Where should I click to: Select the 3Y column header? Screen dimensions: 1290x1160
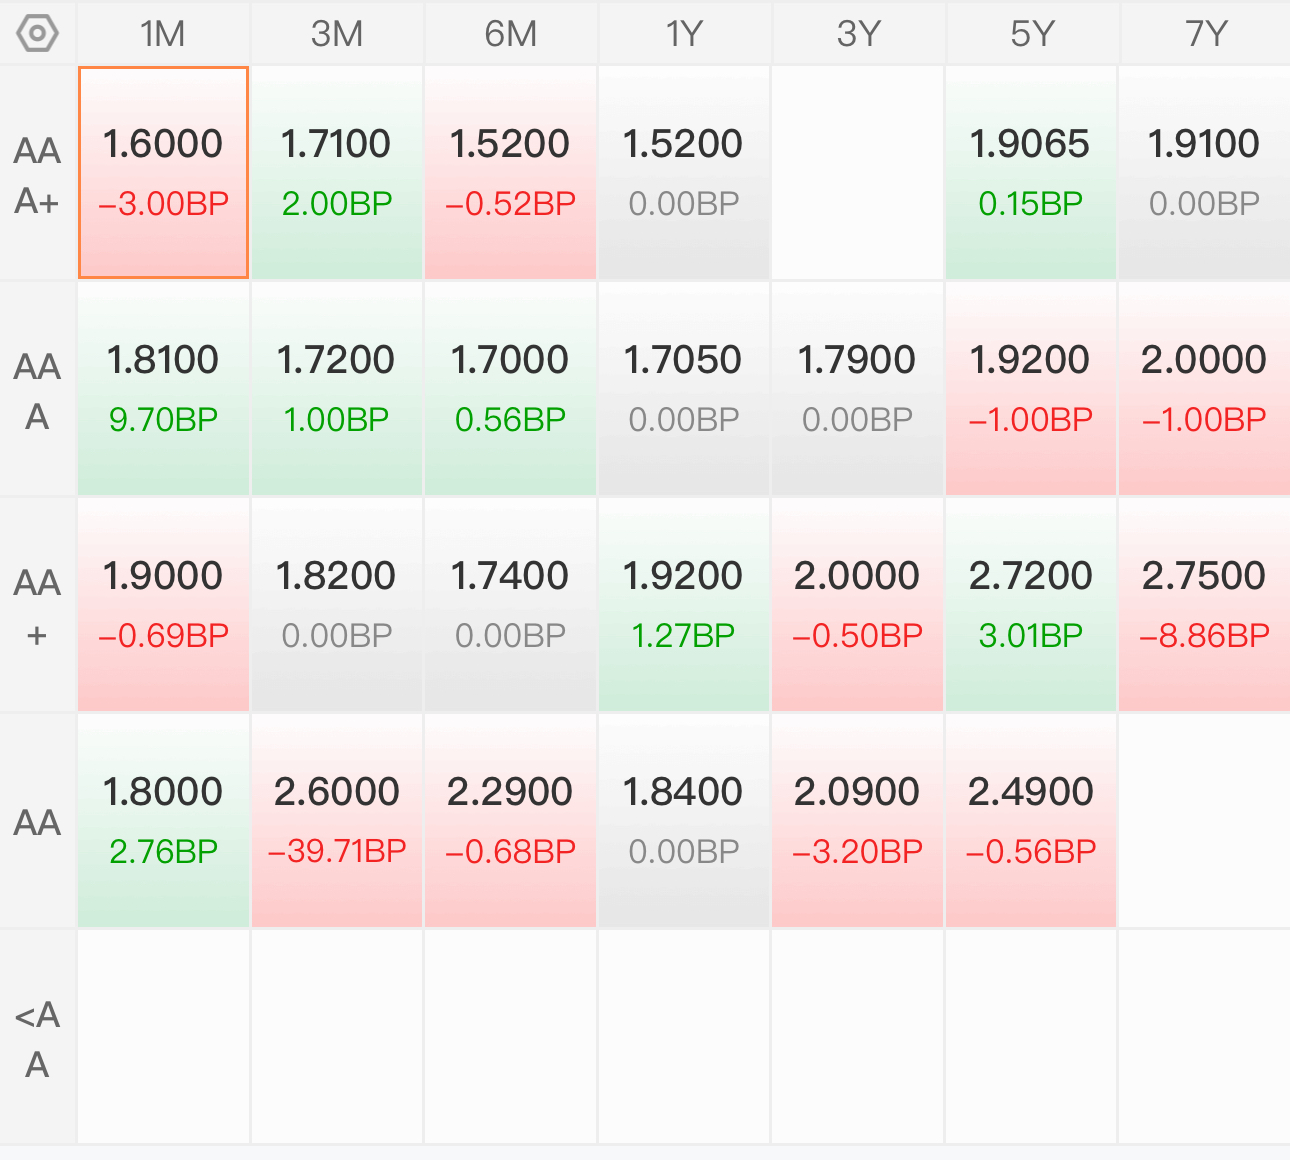858,34
